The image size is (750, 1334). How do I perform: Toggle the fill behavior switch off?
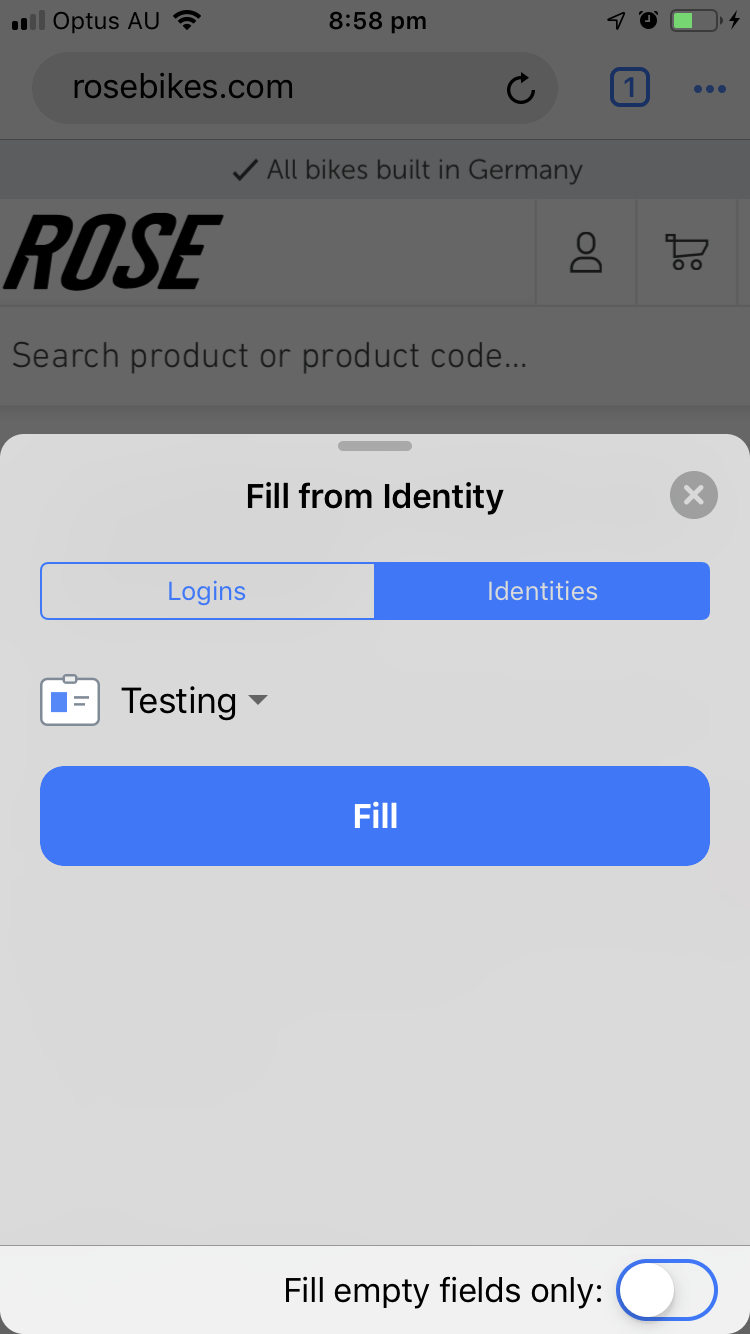(666, 1290)
